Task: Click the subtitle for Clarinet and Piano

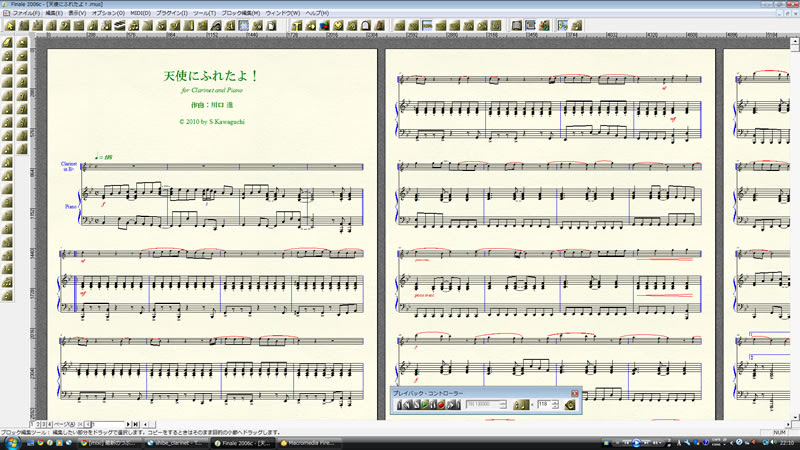Action: (212, 90)
